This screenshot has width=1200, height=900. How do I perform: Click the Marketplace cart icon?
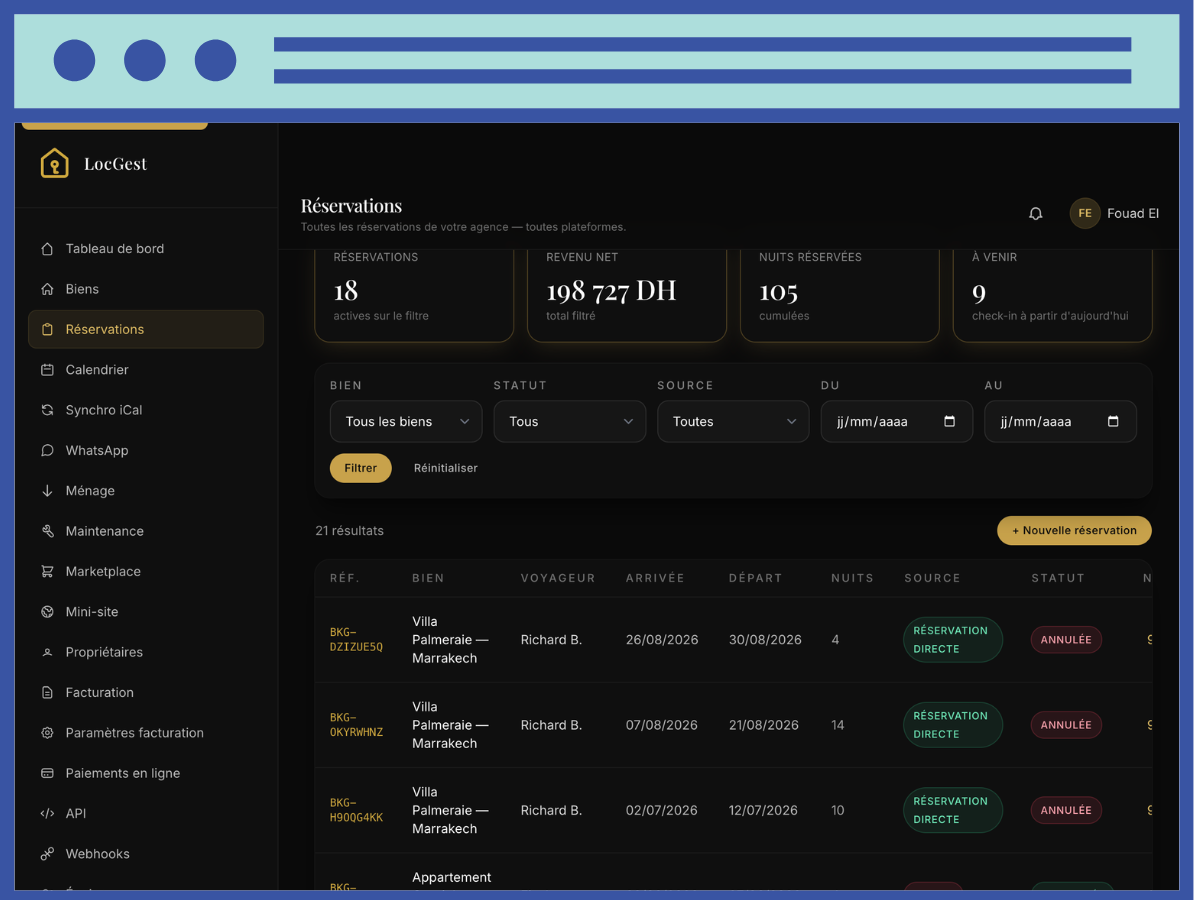tap(47, 571)
